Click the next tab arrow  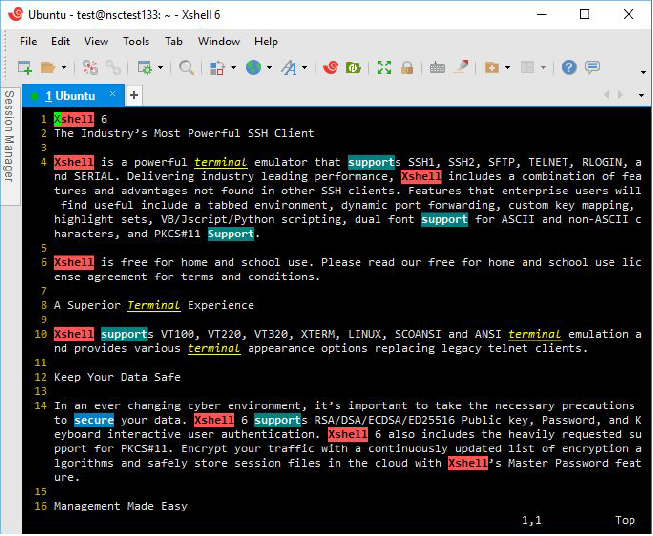coord(621,95)
